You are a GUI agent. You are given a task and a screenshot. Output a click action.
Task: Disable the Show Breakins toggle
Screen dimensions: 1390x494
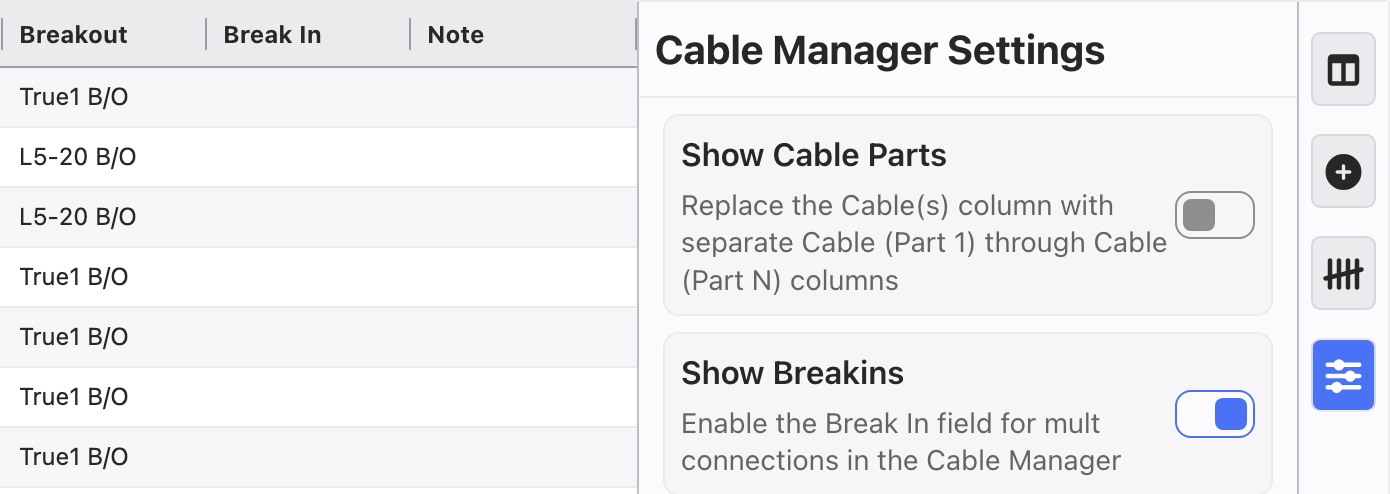click(x=1214, y=414)
